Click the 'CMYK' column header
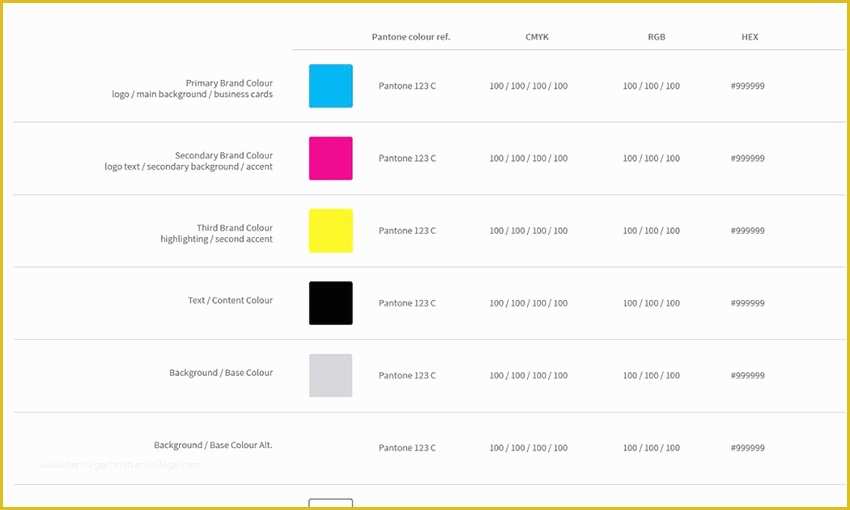This screenshot has width=850, height=510. [x=537, y=37]
